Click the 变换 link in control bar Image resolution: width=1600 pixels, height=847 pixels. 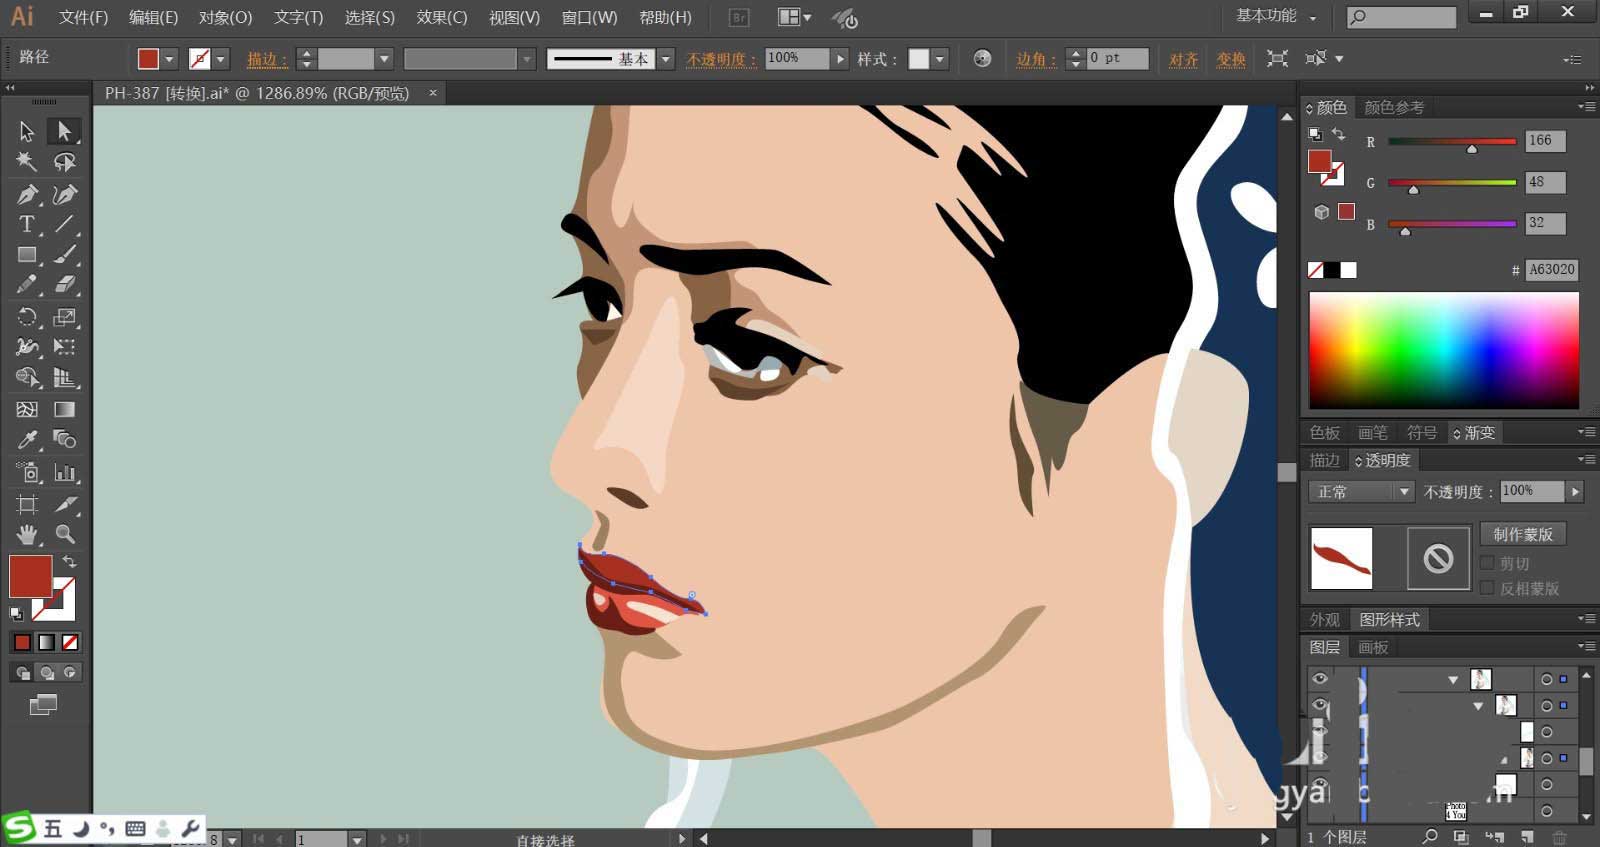coord(1231,59)
